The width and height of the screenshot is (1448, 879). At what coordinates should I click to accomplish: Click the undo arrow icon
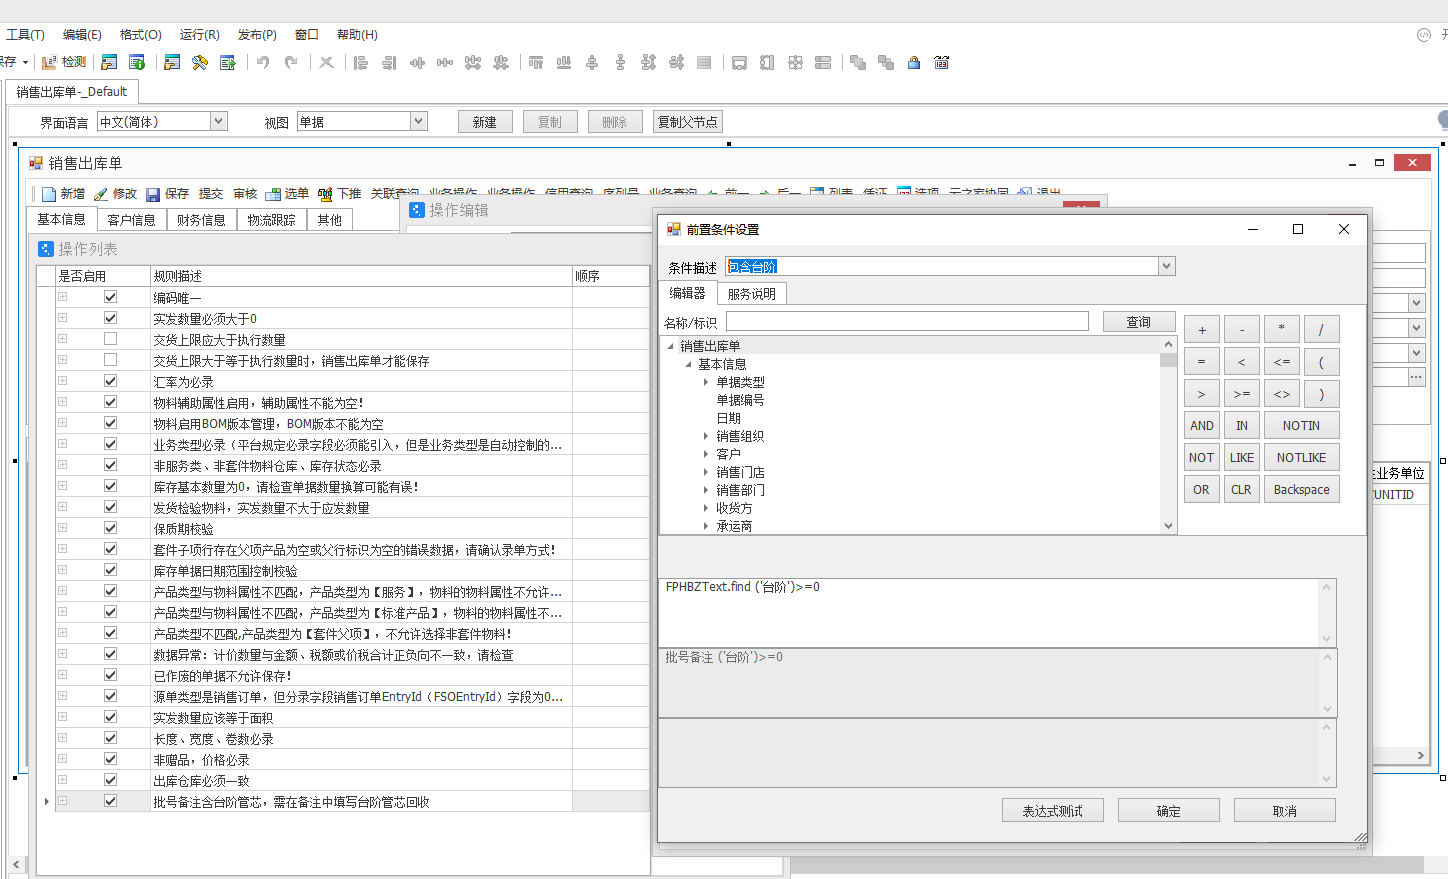(262, 62)
